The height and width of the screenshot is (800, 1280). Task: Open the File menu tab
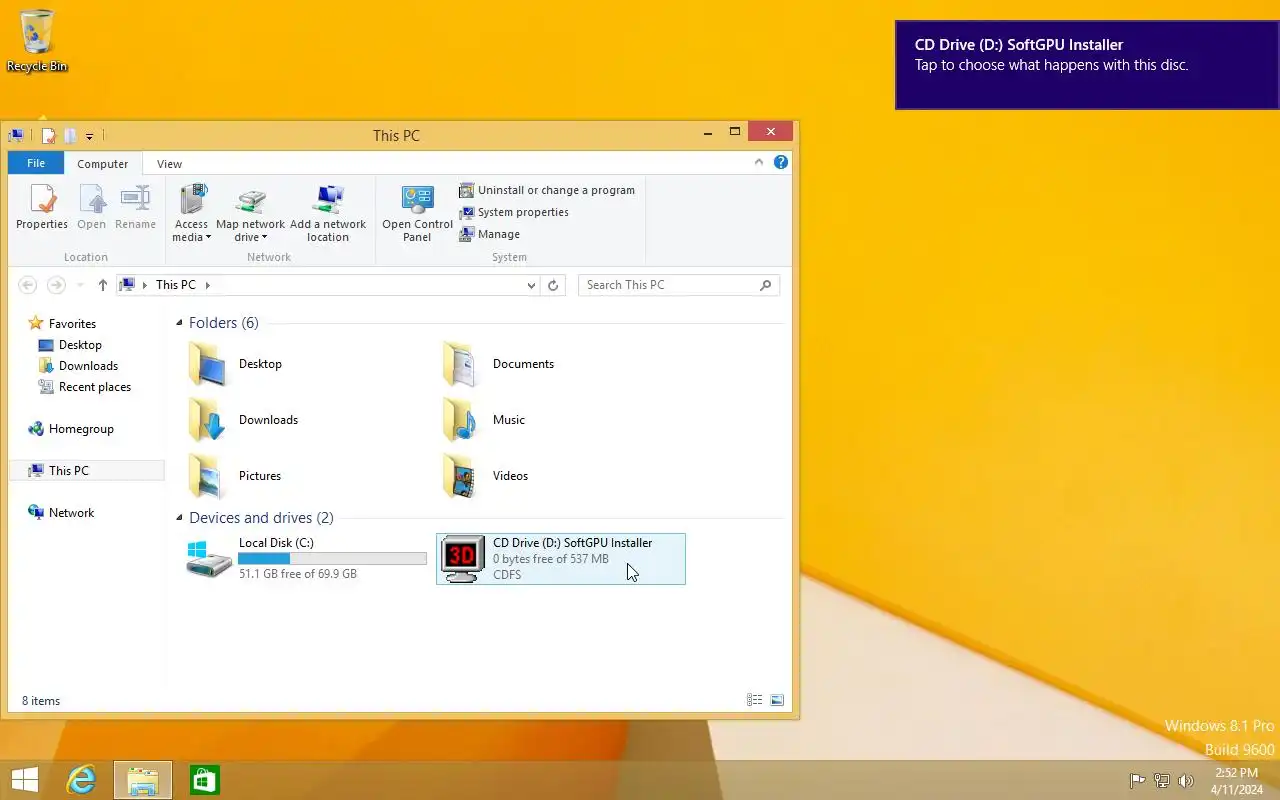coord(36,163)
